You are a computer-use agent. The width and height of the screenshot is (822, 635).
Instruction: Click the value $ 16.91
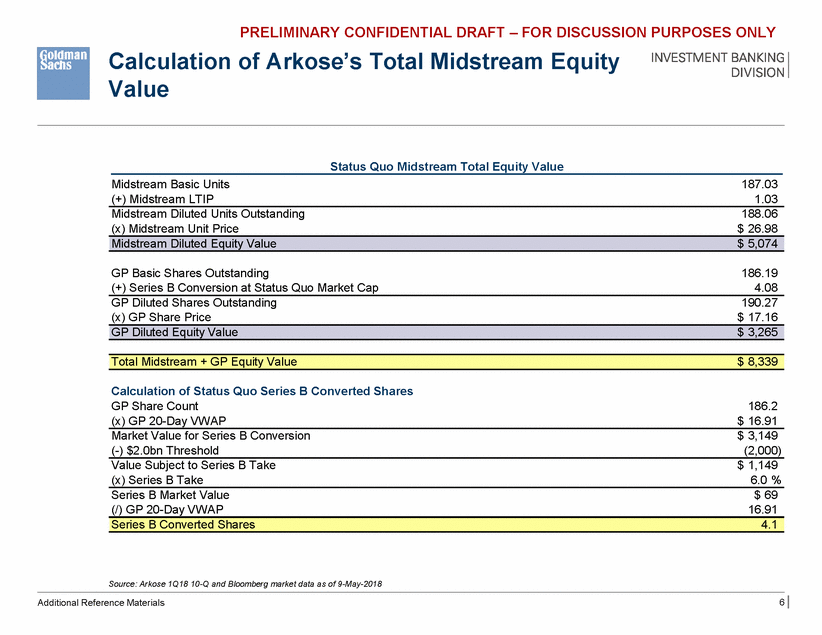tap(758, 421)
